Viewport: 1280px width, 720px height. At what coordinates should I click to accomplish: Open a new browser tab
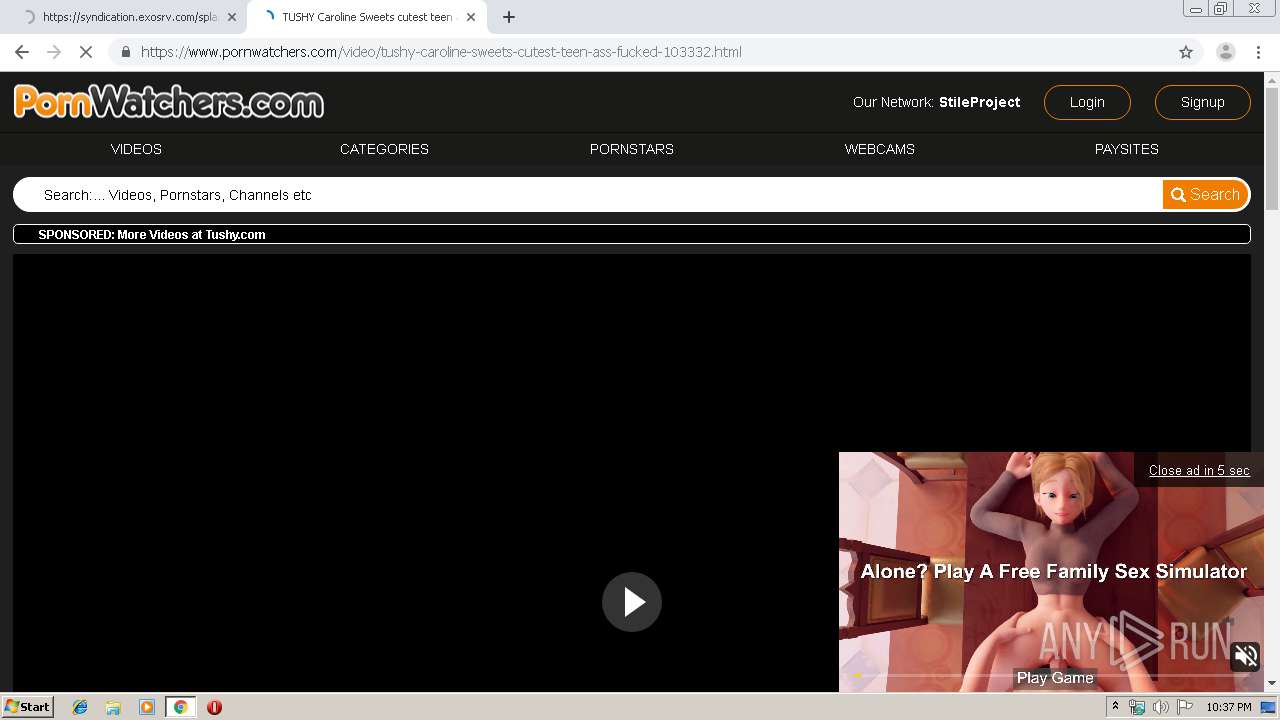[509, 17]
